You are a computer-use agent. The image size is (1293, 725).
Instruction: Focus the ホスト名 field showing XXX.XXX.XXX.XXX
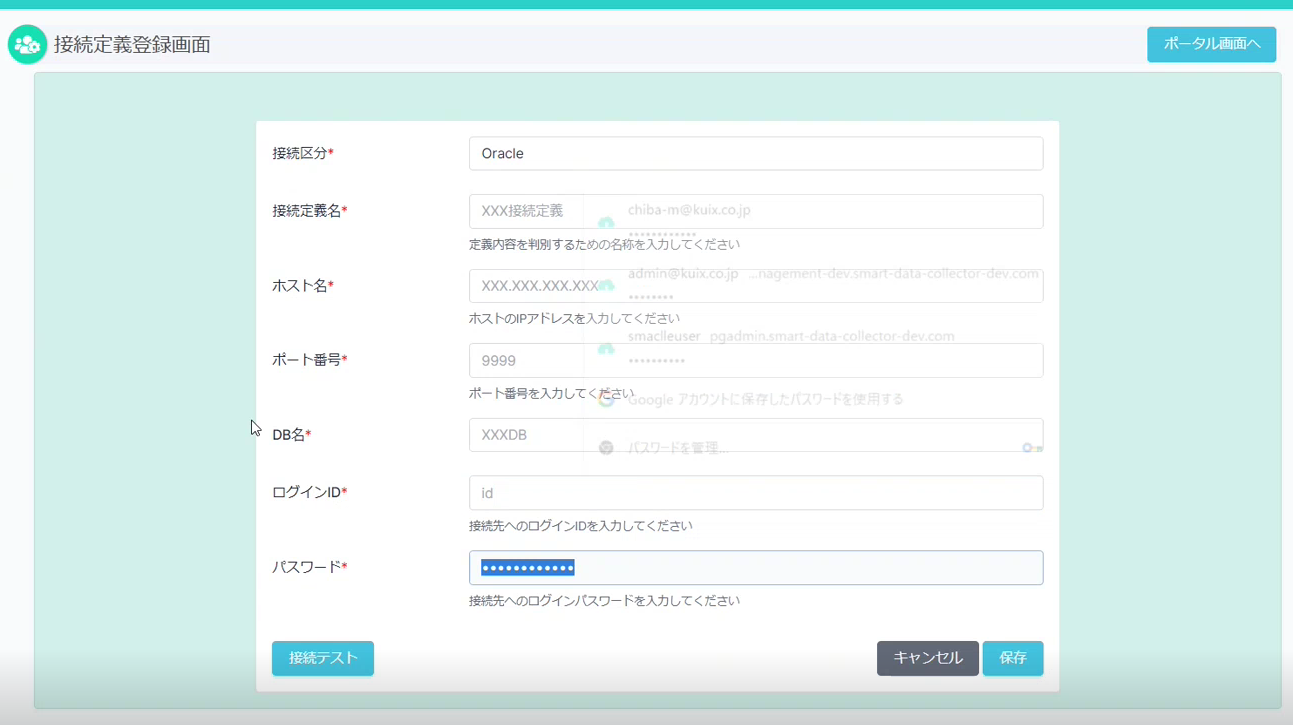(x=756, y=285)
